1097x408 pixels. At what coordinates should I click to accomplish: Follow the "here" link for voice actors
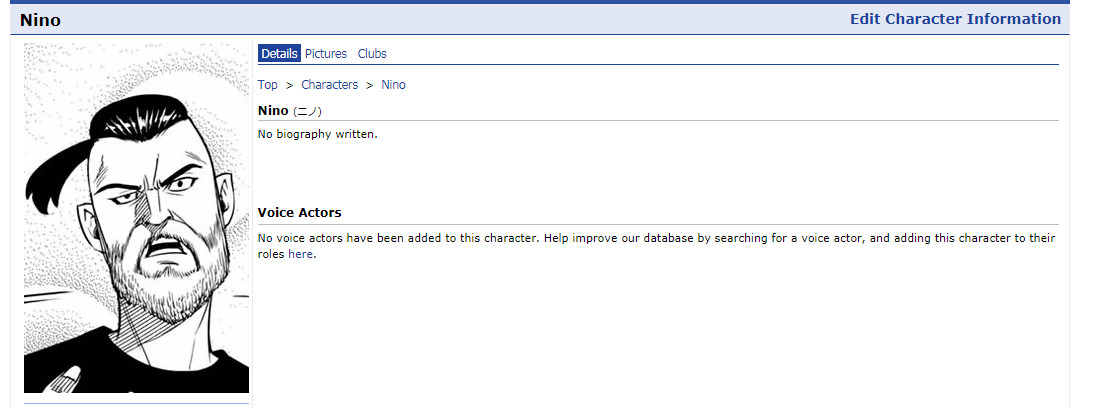point(301,254)
